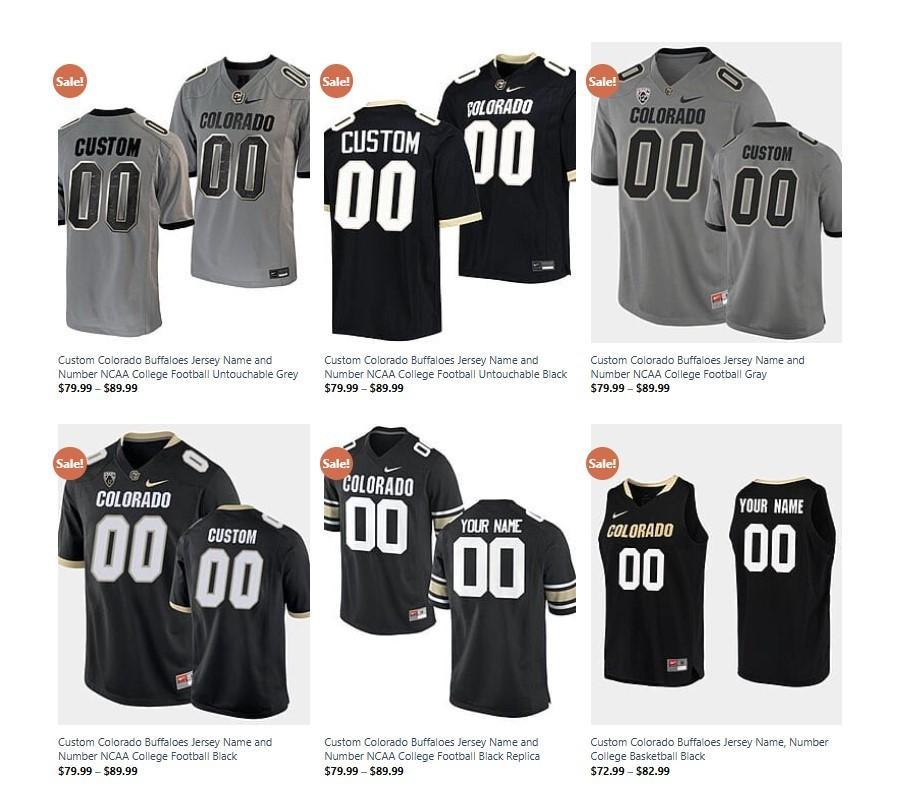Screen dimensions: 915x798
Task: Open the Untouchable Black jersey product image
Action: (x=450, y=192)
